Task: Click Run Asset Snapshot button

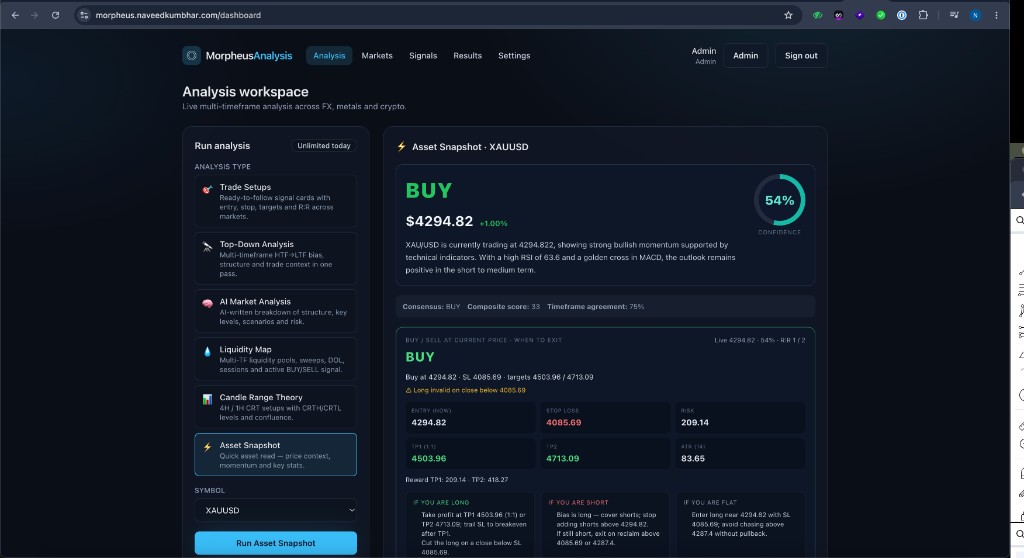Action: click(276, 543)
